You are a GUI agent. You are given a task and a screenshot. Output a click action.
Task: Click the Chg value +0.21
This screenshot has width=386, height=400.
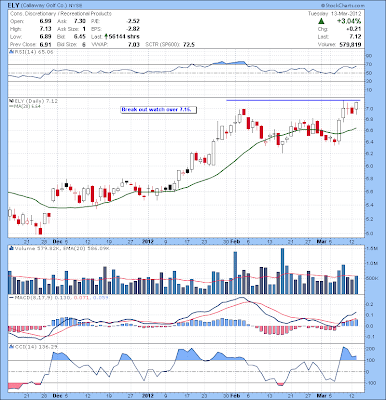355,29
